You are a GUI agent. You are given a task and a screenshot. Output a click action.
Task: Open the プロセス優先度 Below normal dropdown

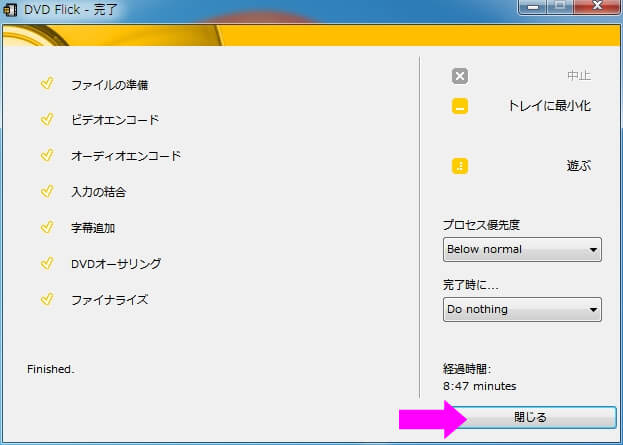coord(522,250)
